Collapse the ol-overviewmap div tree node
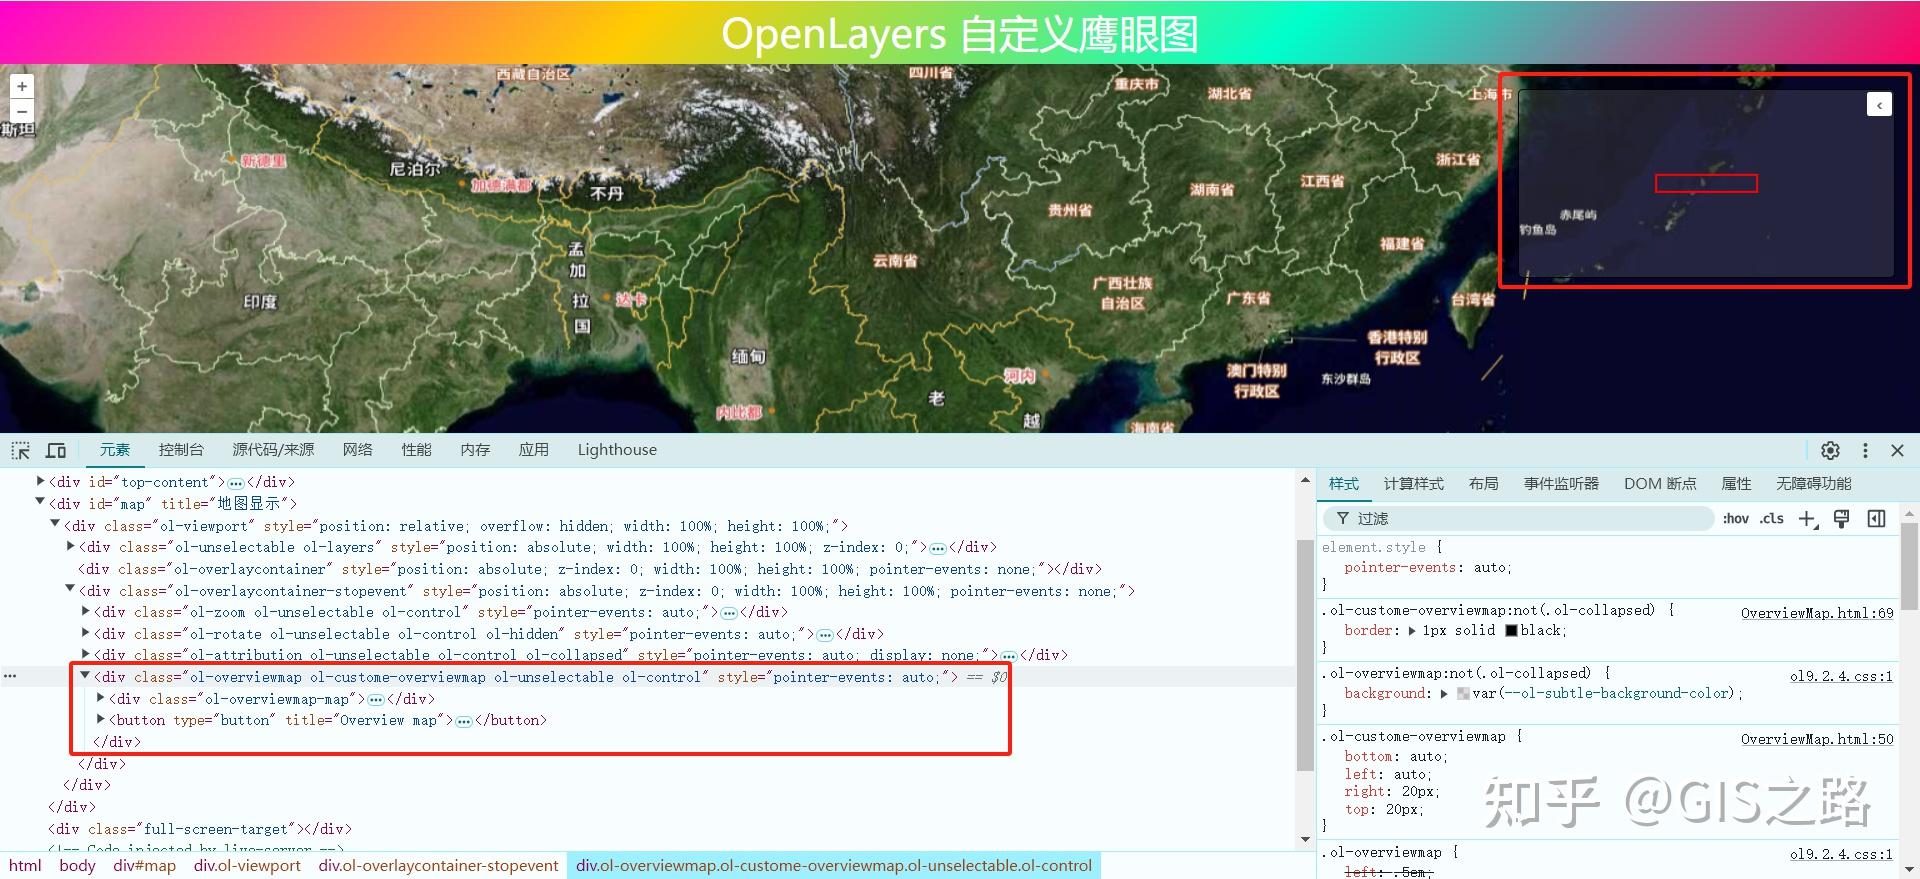Image resolution: width=1920 pixels, height=879 pixels. [x=85, y=676]
